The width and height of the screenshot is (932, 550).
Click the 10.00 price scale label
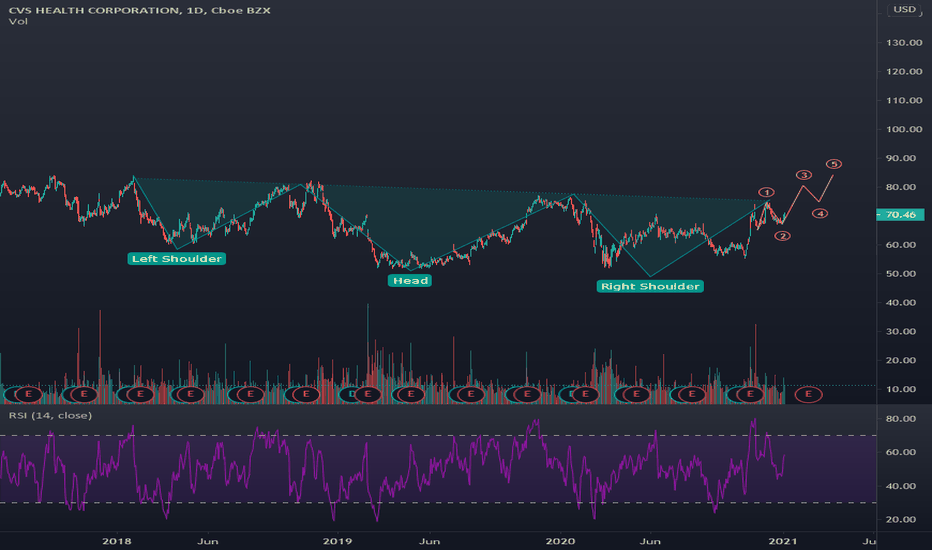[901, 389]
